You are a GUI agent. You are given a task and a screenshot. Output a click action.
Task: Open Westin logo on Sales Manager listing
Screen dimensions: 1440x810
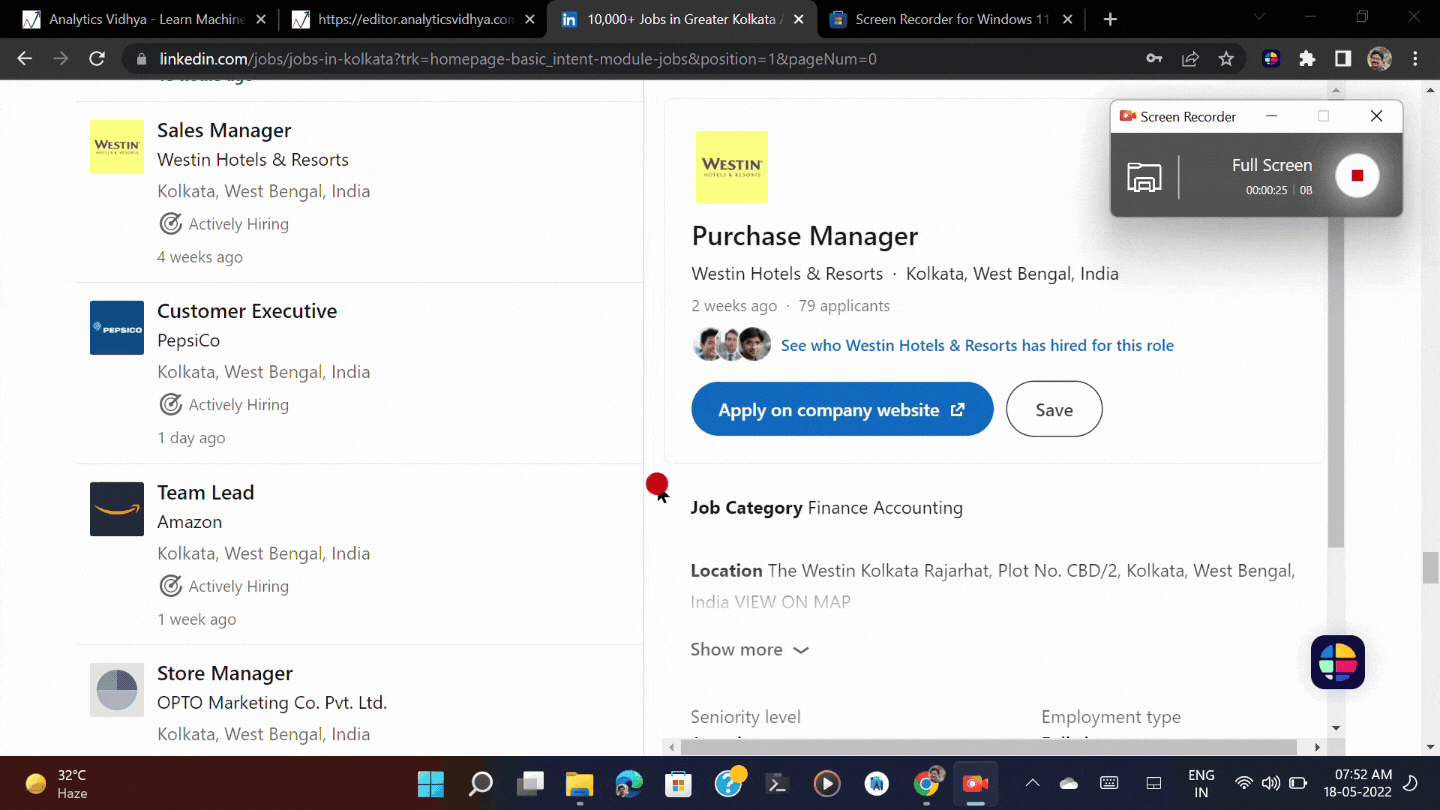pyautogui.click(x=117, y=147)
